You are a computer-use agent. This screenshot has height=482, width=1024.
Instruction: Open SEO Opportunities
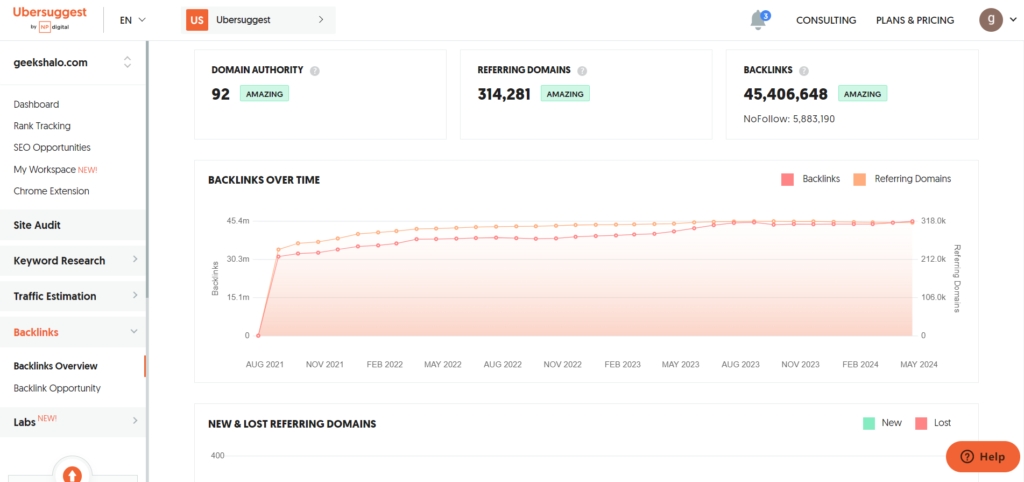pos(52,148)
